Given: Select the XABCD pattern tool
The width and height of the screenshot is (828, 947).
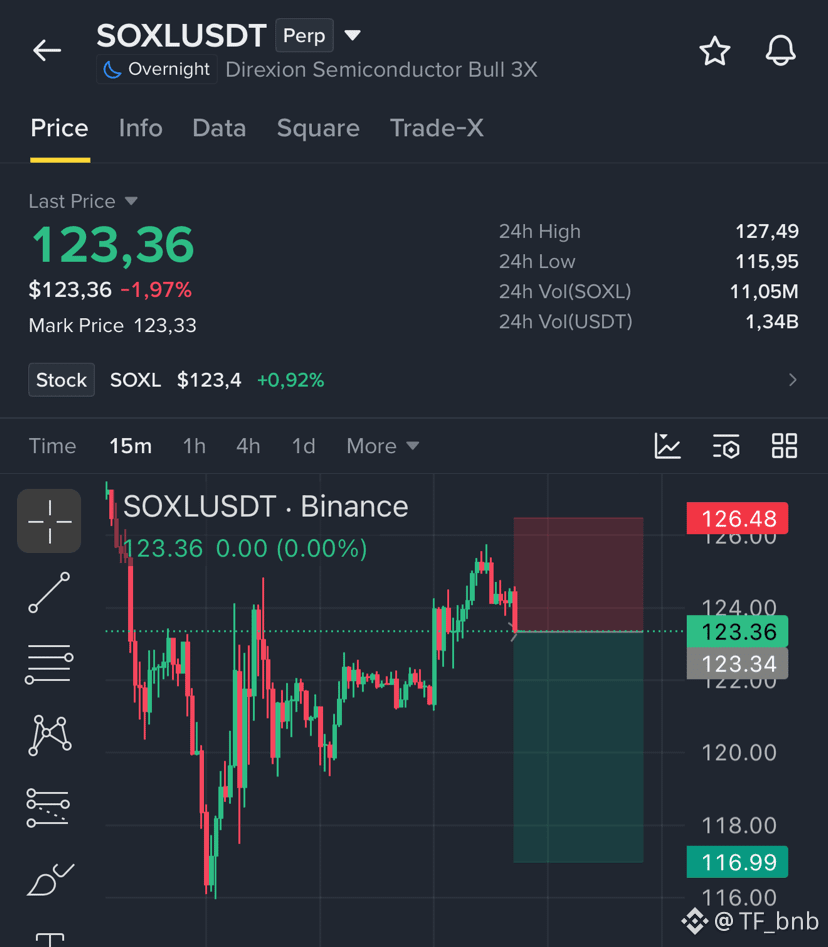Looking at the screenshot, I should 50,735.
